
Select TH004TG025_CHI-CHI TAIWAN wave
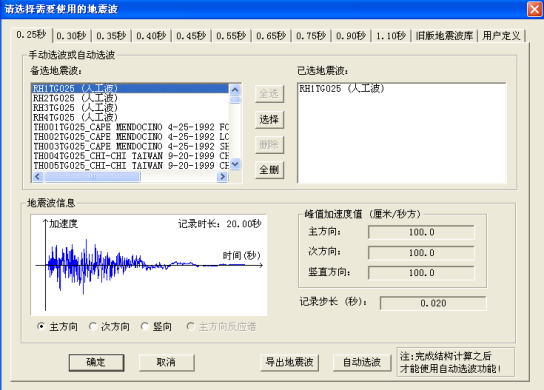click(130, 156)
